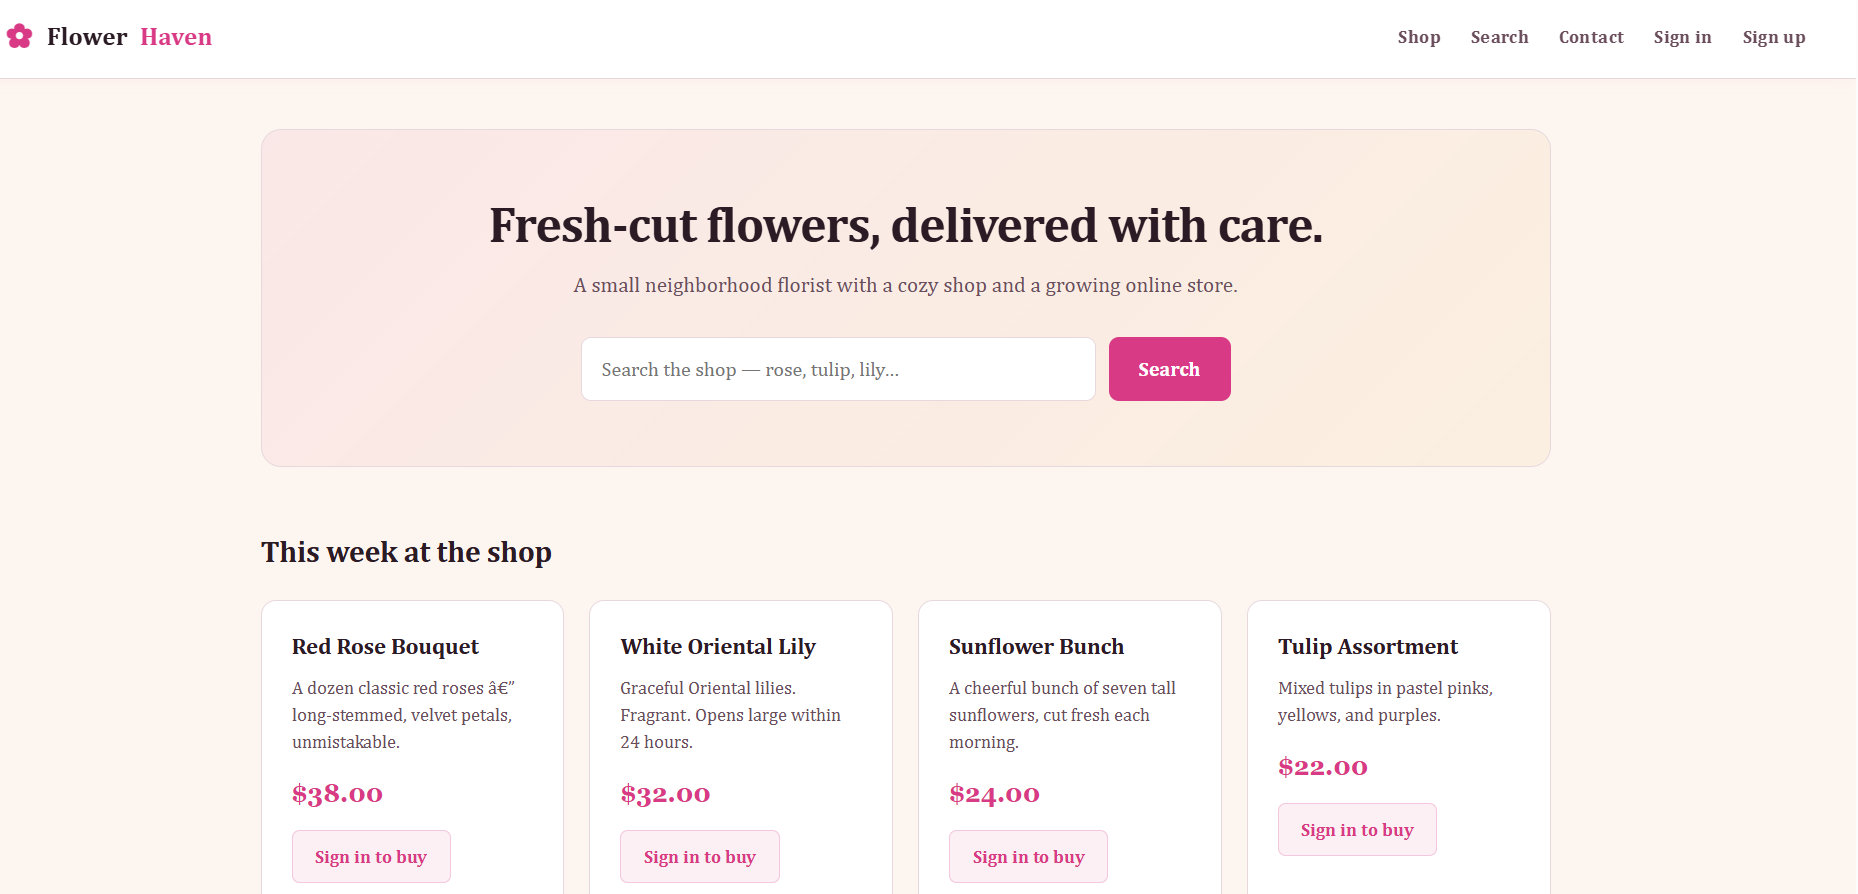This screenshot has height=894, width=1858.
Task: Click the Tulip Assortment product title
Action: click(x=1367, y=646)
